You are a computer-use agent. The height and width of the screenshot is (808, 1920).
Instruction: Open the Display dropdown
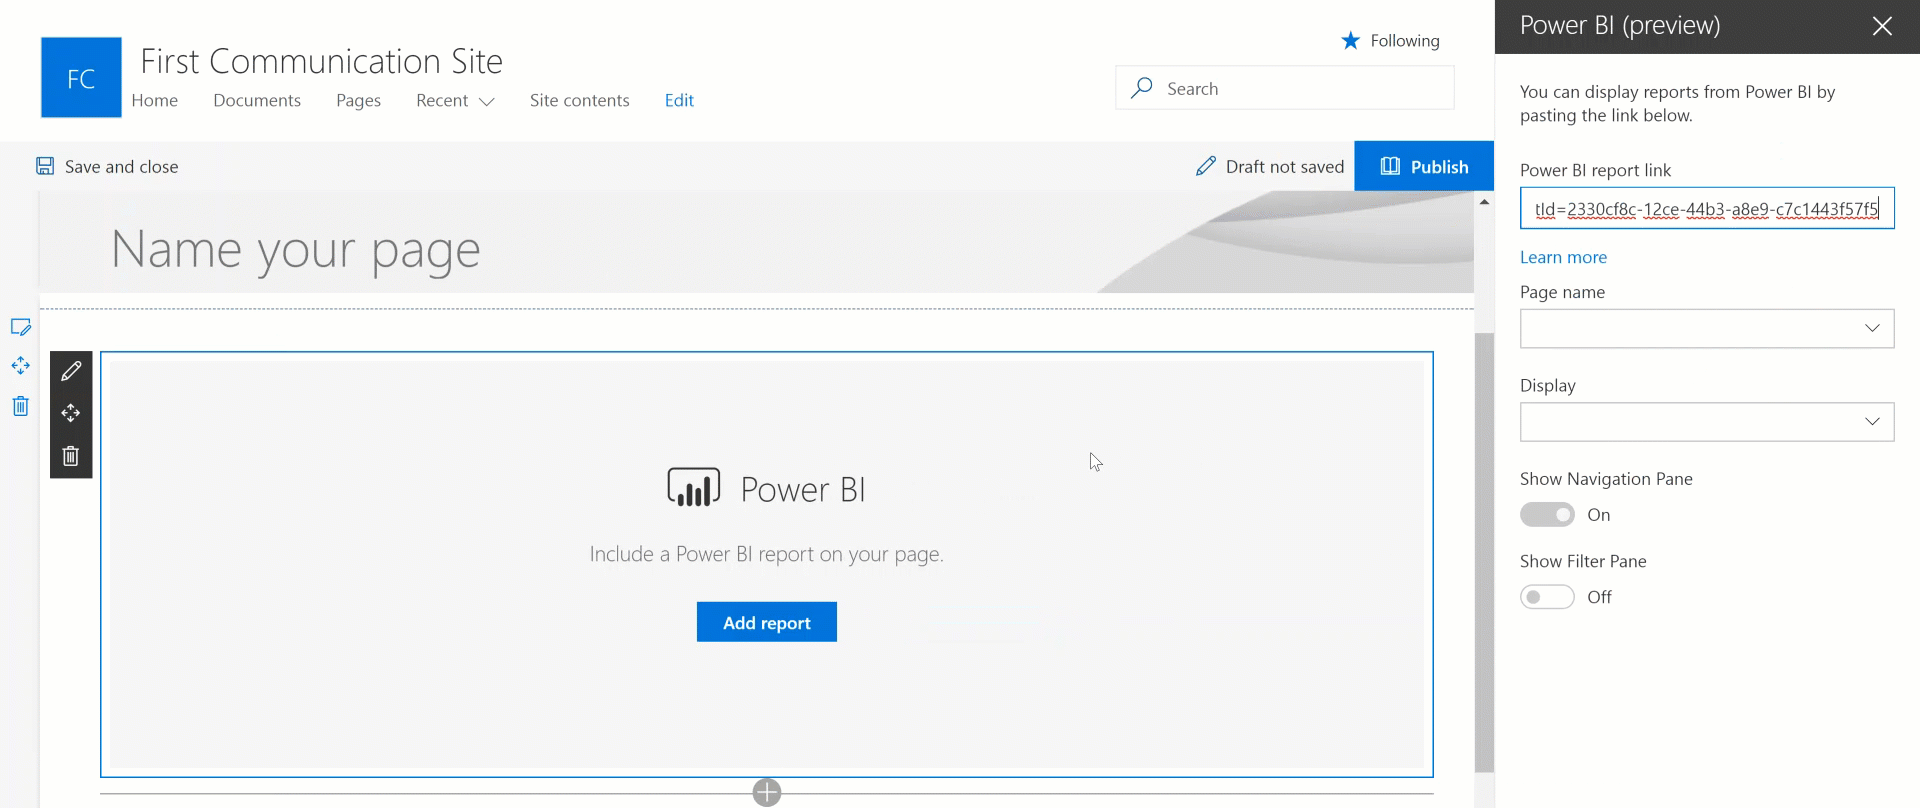point(1707,421)
